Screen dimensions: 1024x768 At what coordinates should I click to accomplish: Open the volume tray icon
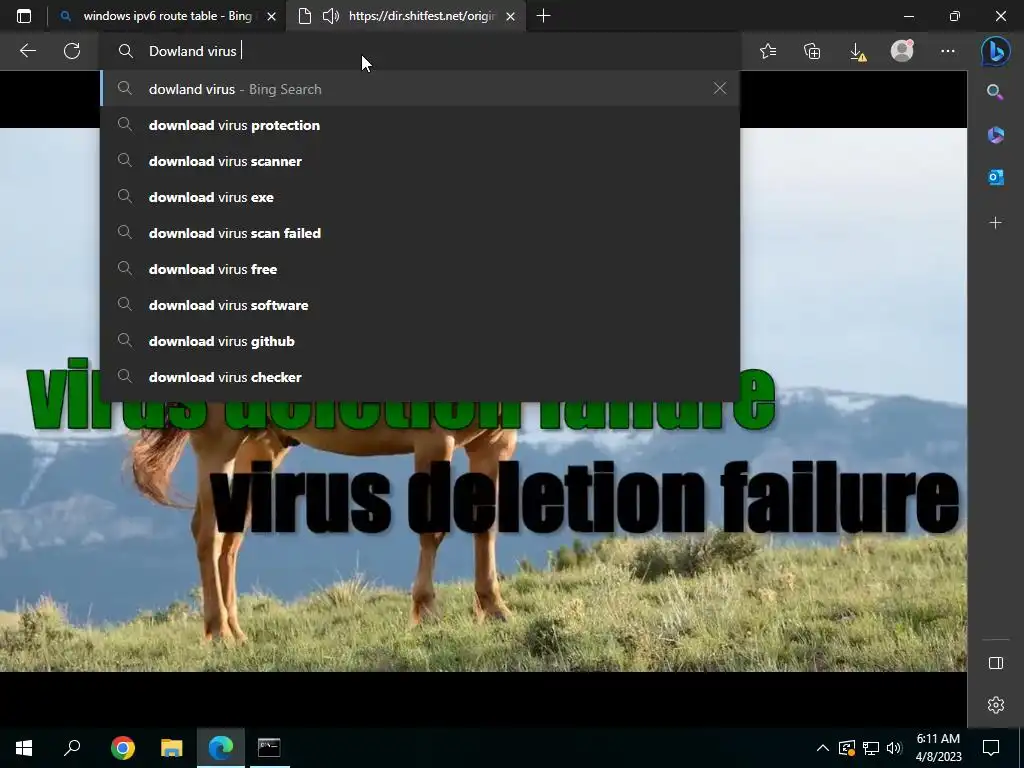(894, 748)
